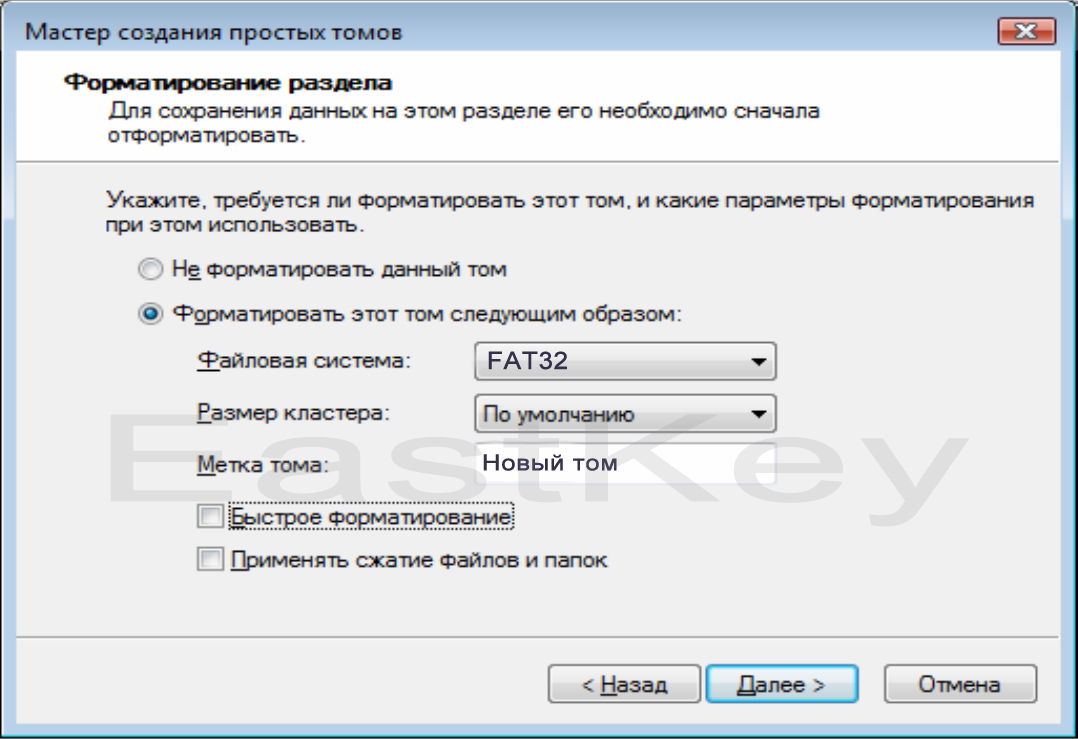
Task: Open the FAT32 file system dropdown
Action: click(x=625, y=361)
